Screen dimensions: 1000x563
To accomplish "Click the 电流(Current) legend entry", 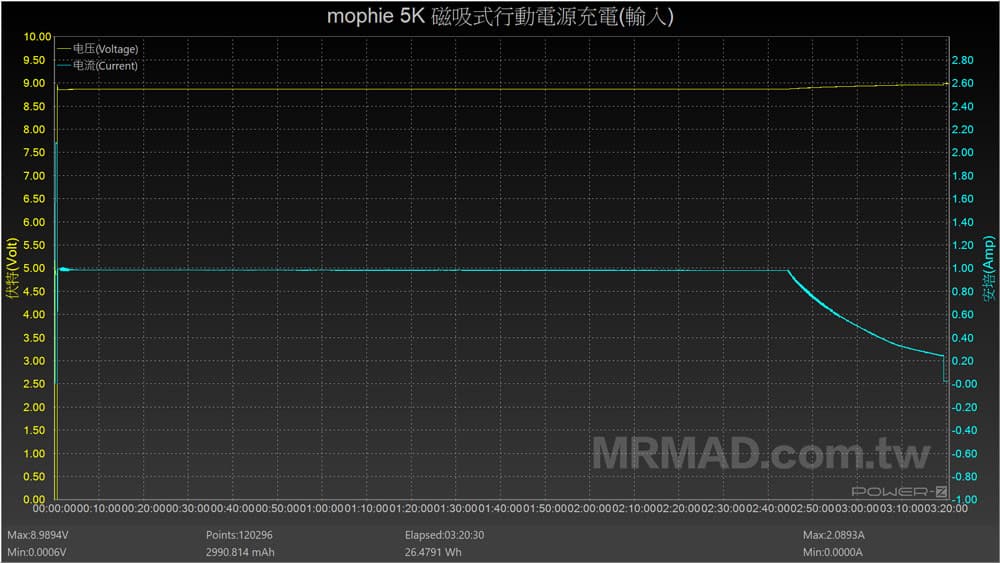I will point(98,65).
